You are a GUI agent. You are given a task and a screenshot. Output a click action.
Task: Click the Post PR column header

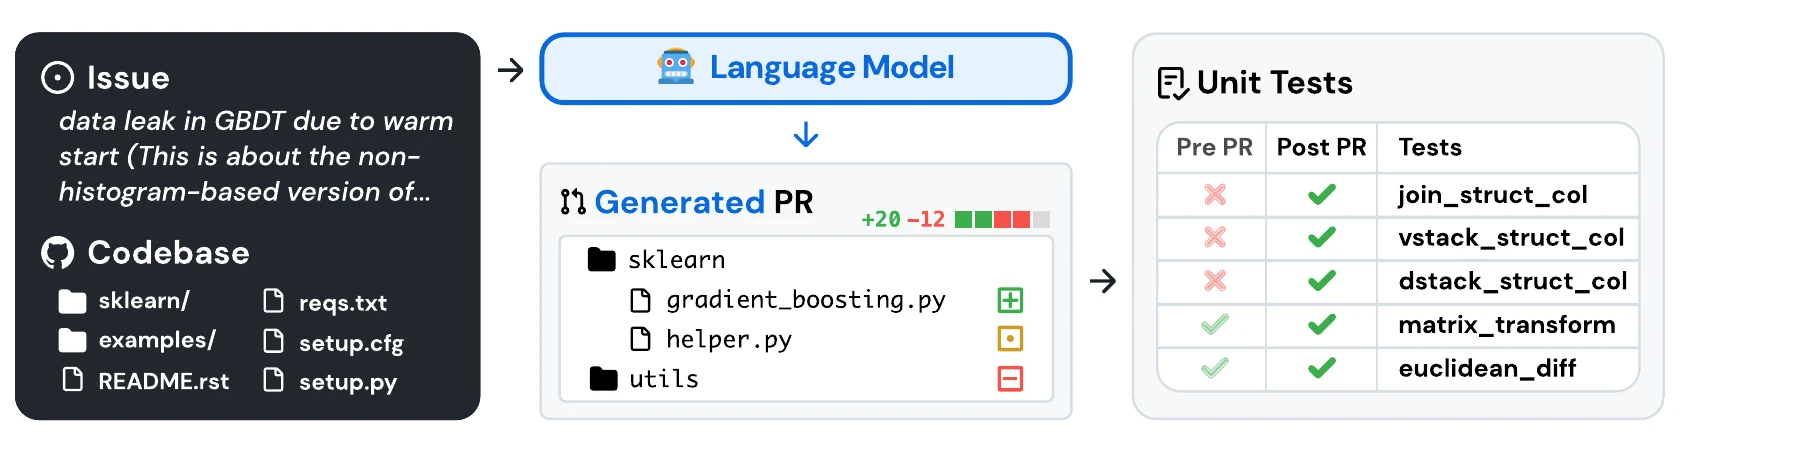click(1321, 148)
